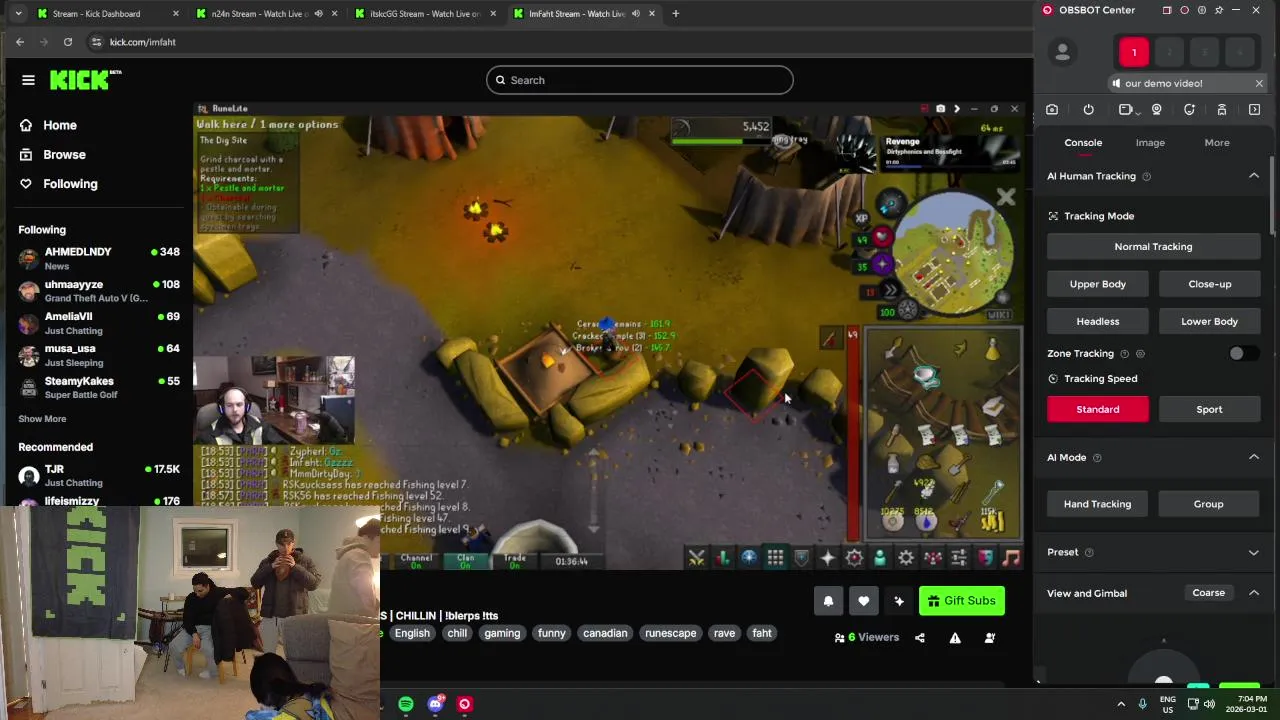The image size is (1280, 720).
Task: Expand the Preset section
Action: pyautogui.click(x=1254, y=552)
